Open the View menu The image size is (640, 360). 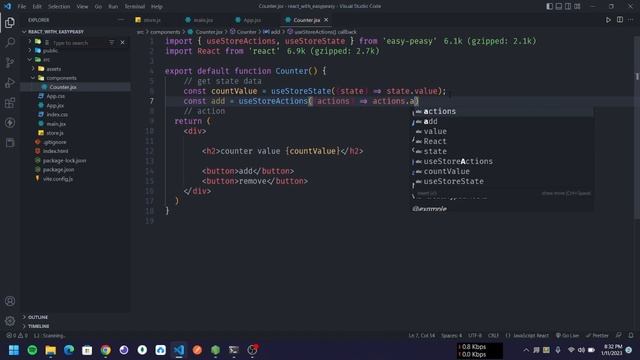pos(82,7)
